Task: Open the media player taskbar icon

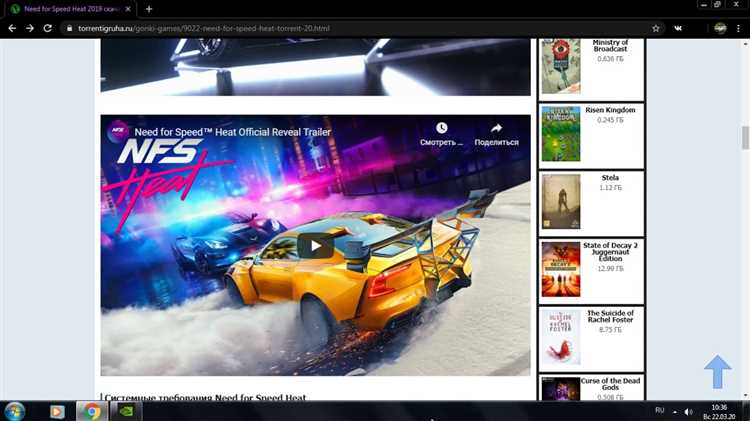Action: click(x=57, y=411)
